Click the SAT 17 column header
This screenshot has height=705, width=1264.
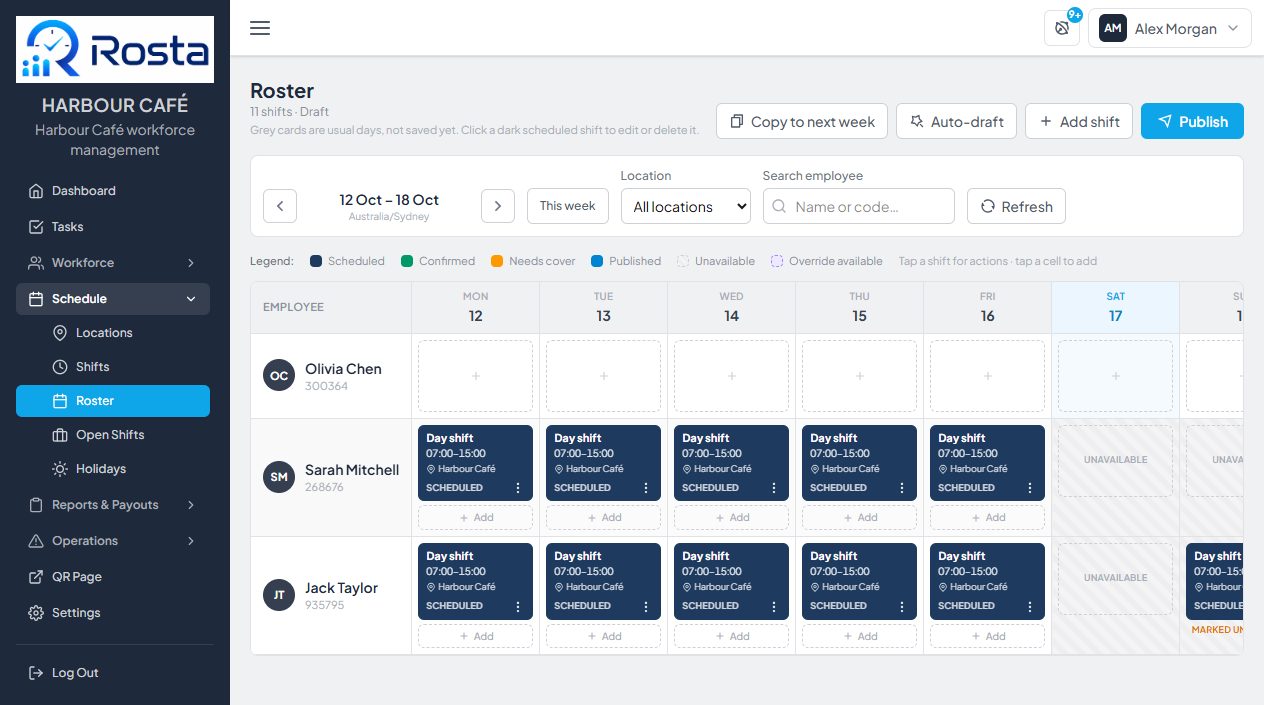tap(1116, 307)
